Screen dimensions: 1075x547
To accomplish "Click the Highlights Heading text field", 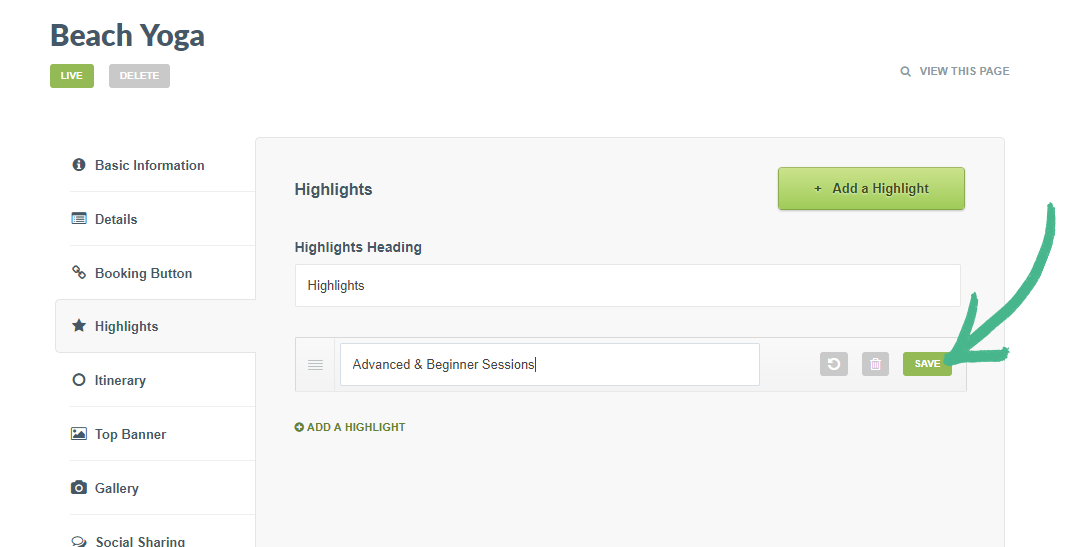I will [627, 285].
